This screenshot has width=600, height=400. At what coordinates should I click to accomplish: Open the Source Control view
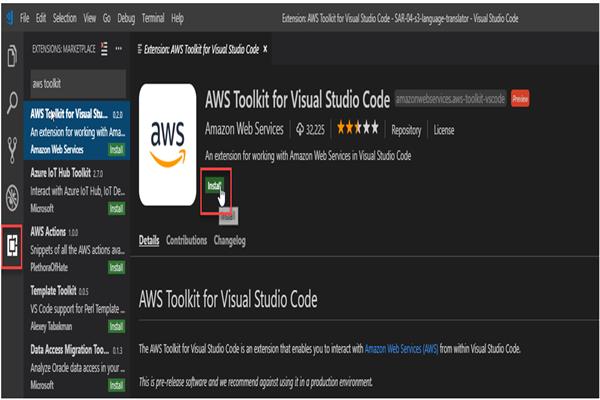(13, 149)
